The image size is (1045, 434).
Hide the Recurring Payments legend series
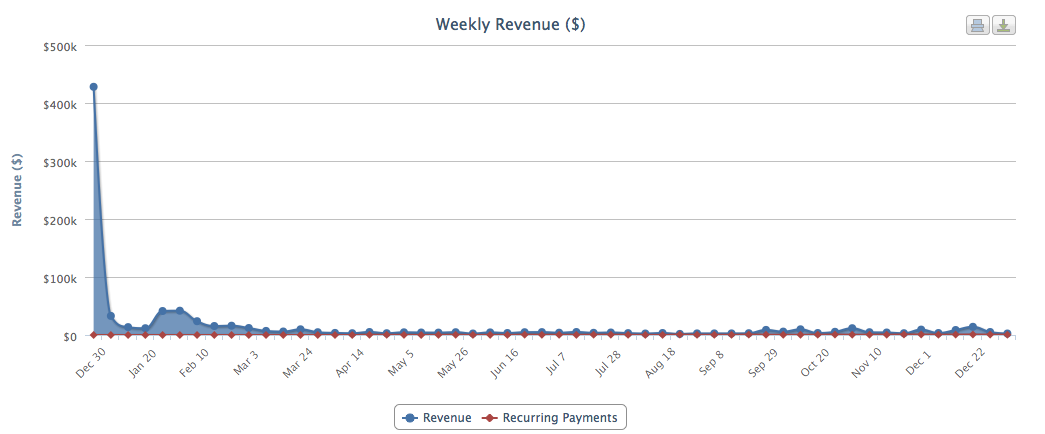[550, 417]
